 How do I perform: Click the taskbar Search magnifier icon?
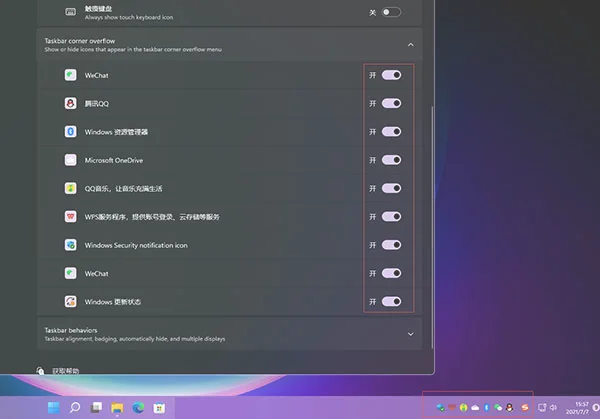75,407
